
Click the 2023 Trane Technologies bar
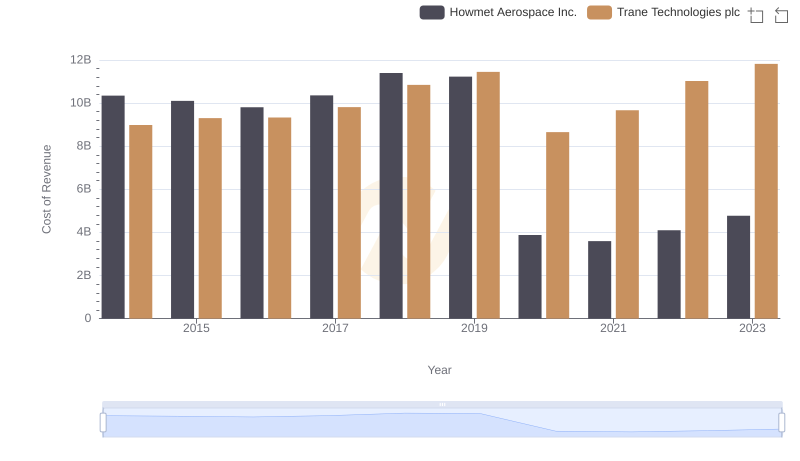coord(766,191)
